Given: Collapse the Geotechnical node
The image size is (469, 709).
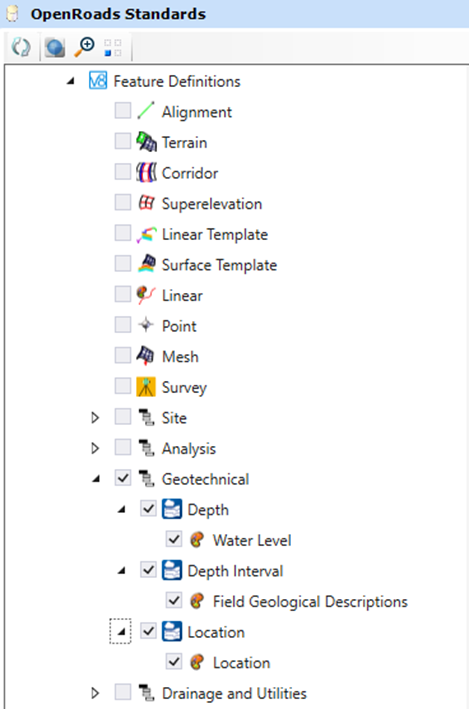Looking at the screenshot, I should click(x=96, y=479).
